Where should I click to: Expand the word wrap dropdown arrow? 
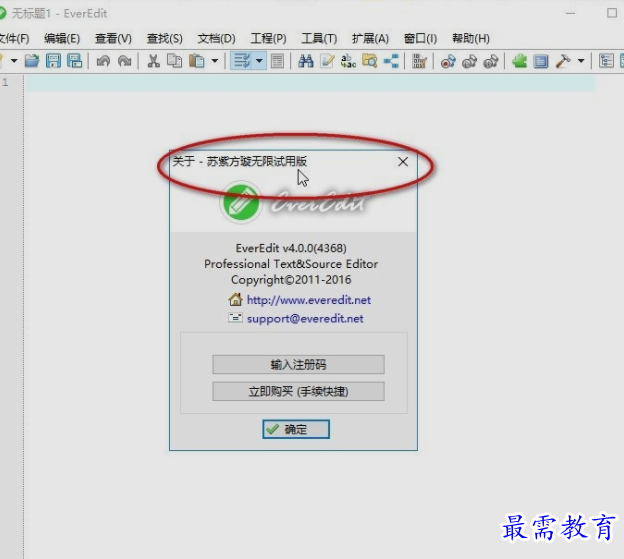pos(259,61)
